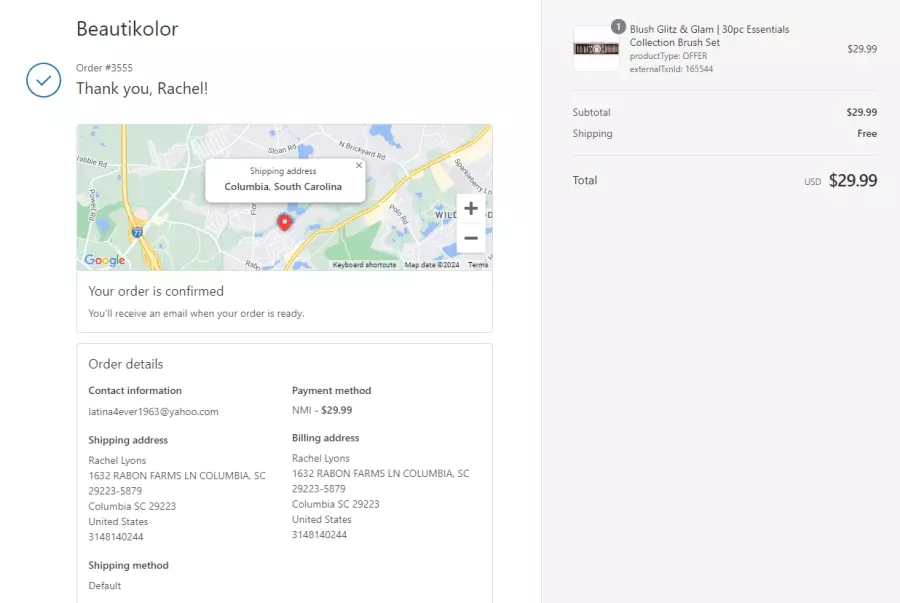The height and width of the screenshot is (603, 900).
Task: Click the Map data ©2024 attribution
Action: [432, 264]
